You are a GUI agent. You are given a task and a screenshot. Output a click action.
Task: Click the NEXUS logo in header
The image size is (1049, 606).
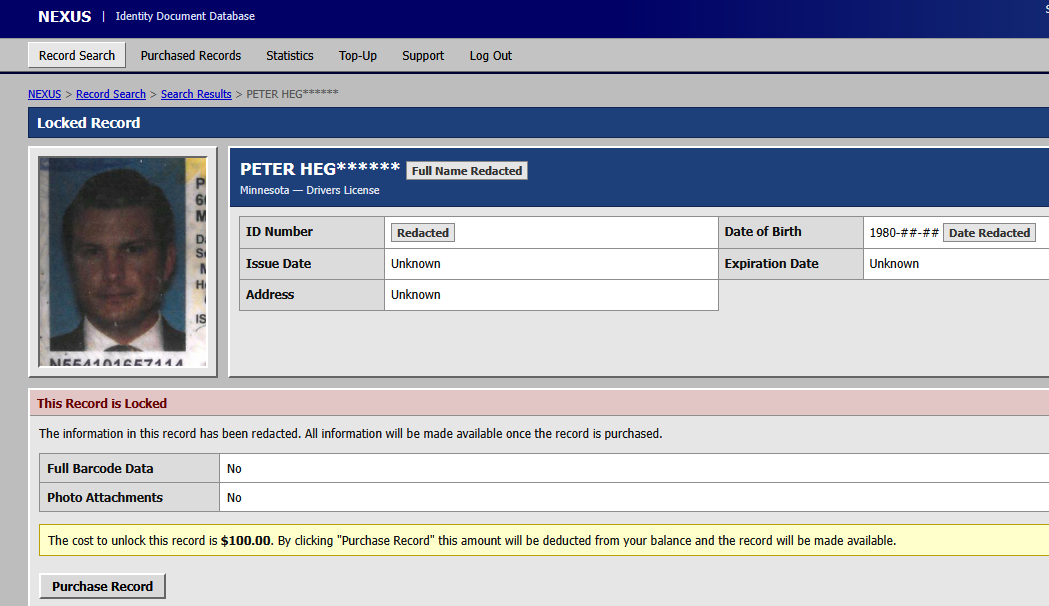pos(64,17)
